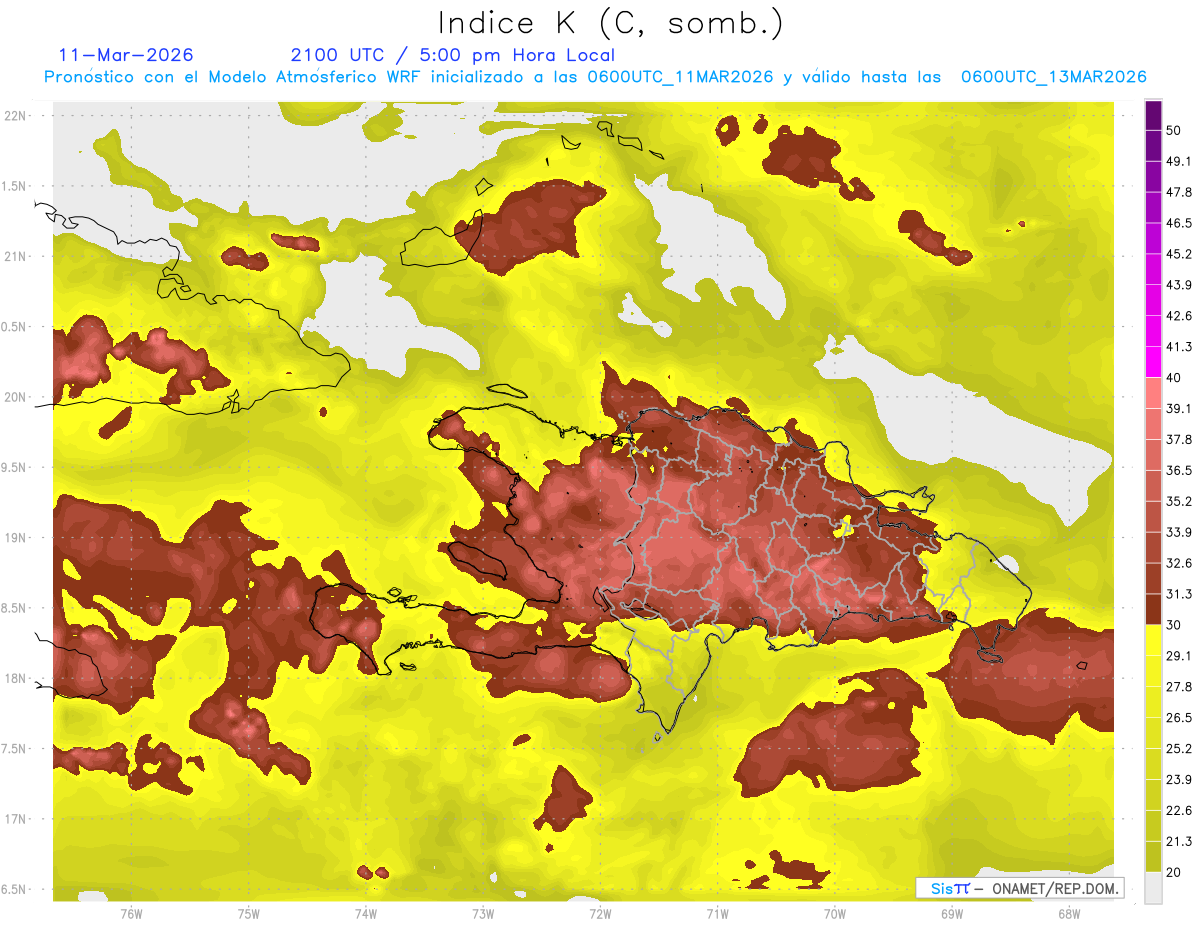Click the colorbar value 32.6
The image size is (1200, 927).
tap(1179, 563)
